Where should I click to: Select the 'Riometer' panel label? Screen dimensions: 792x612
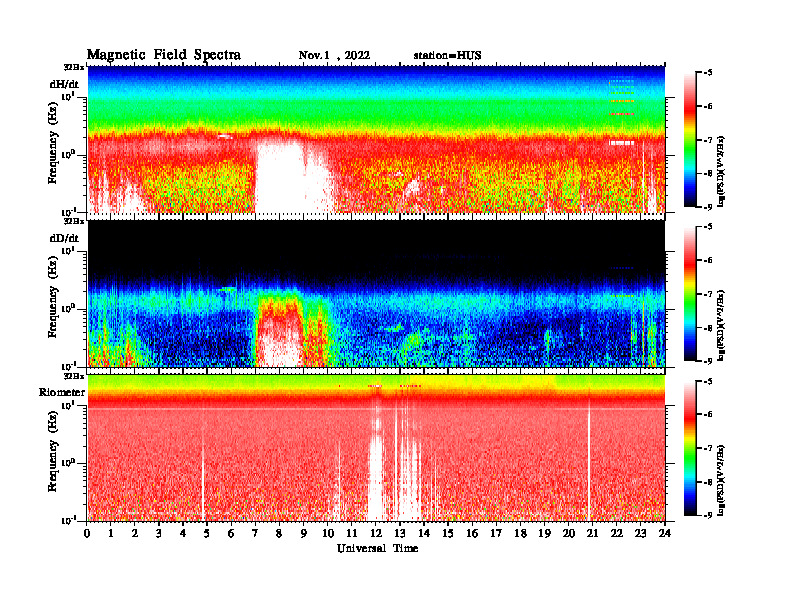[62, 392]
